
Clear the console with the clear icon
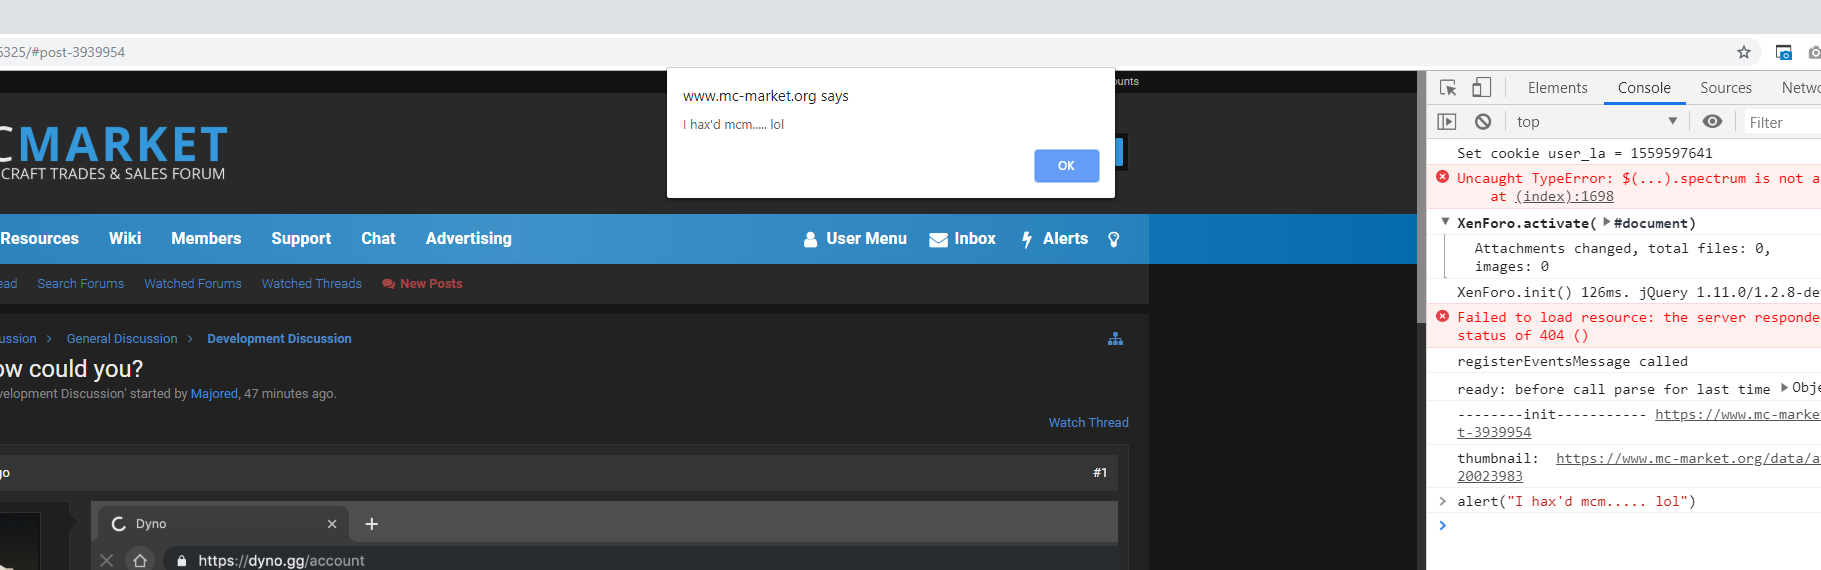[1483, 122]
